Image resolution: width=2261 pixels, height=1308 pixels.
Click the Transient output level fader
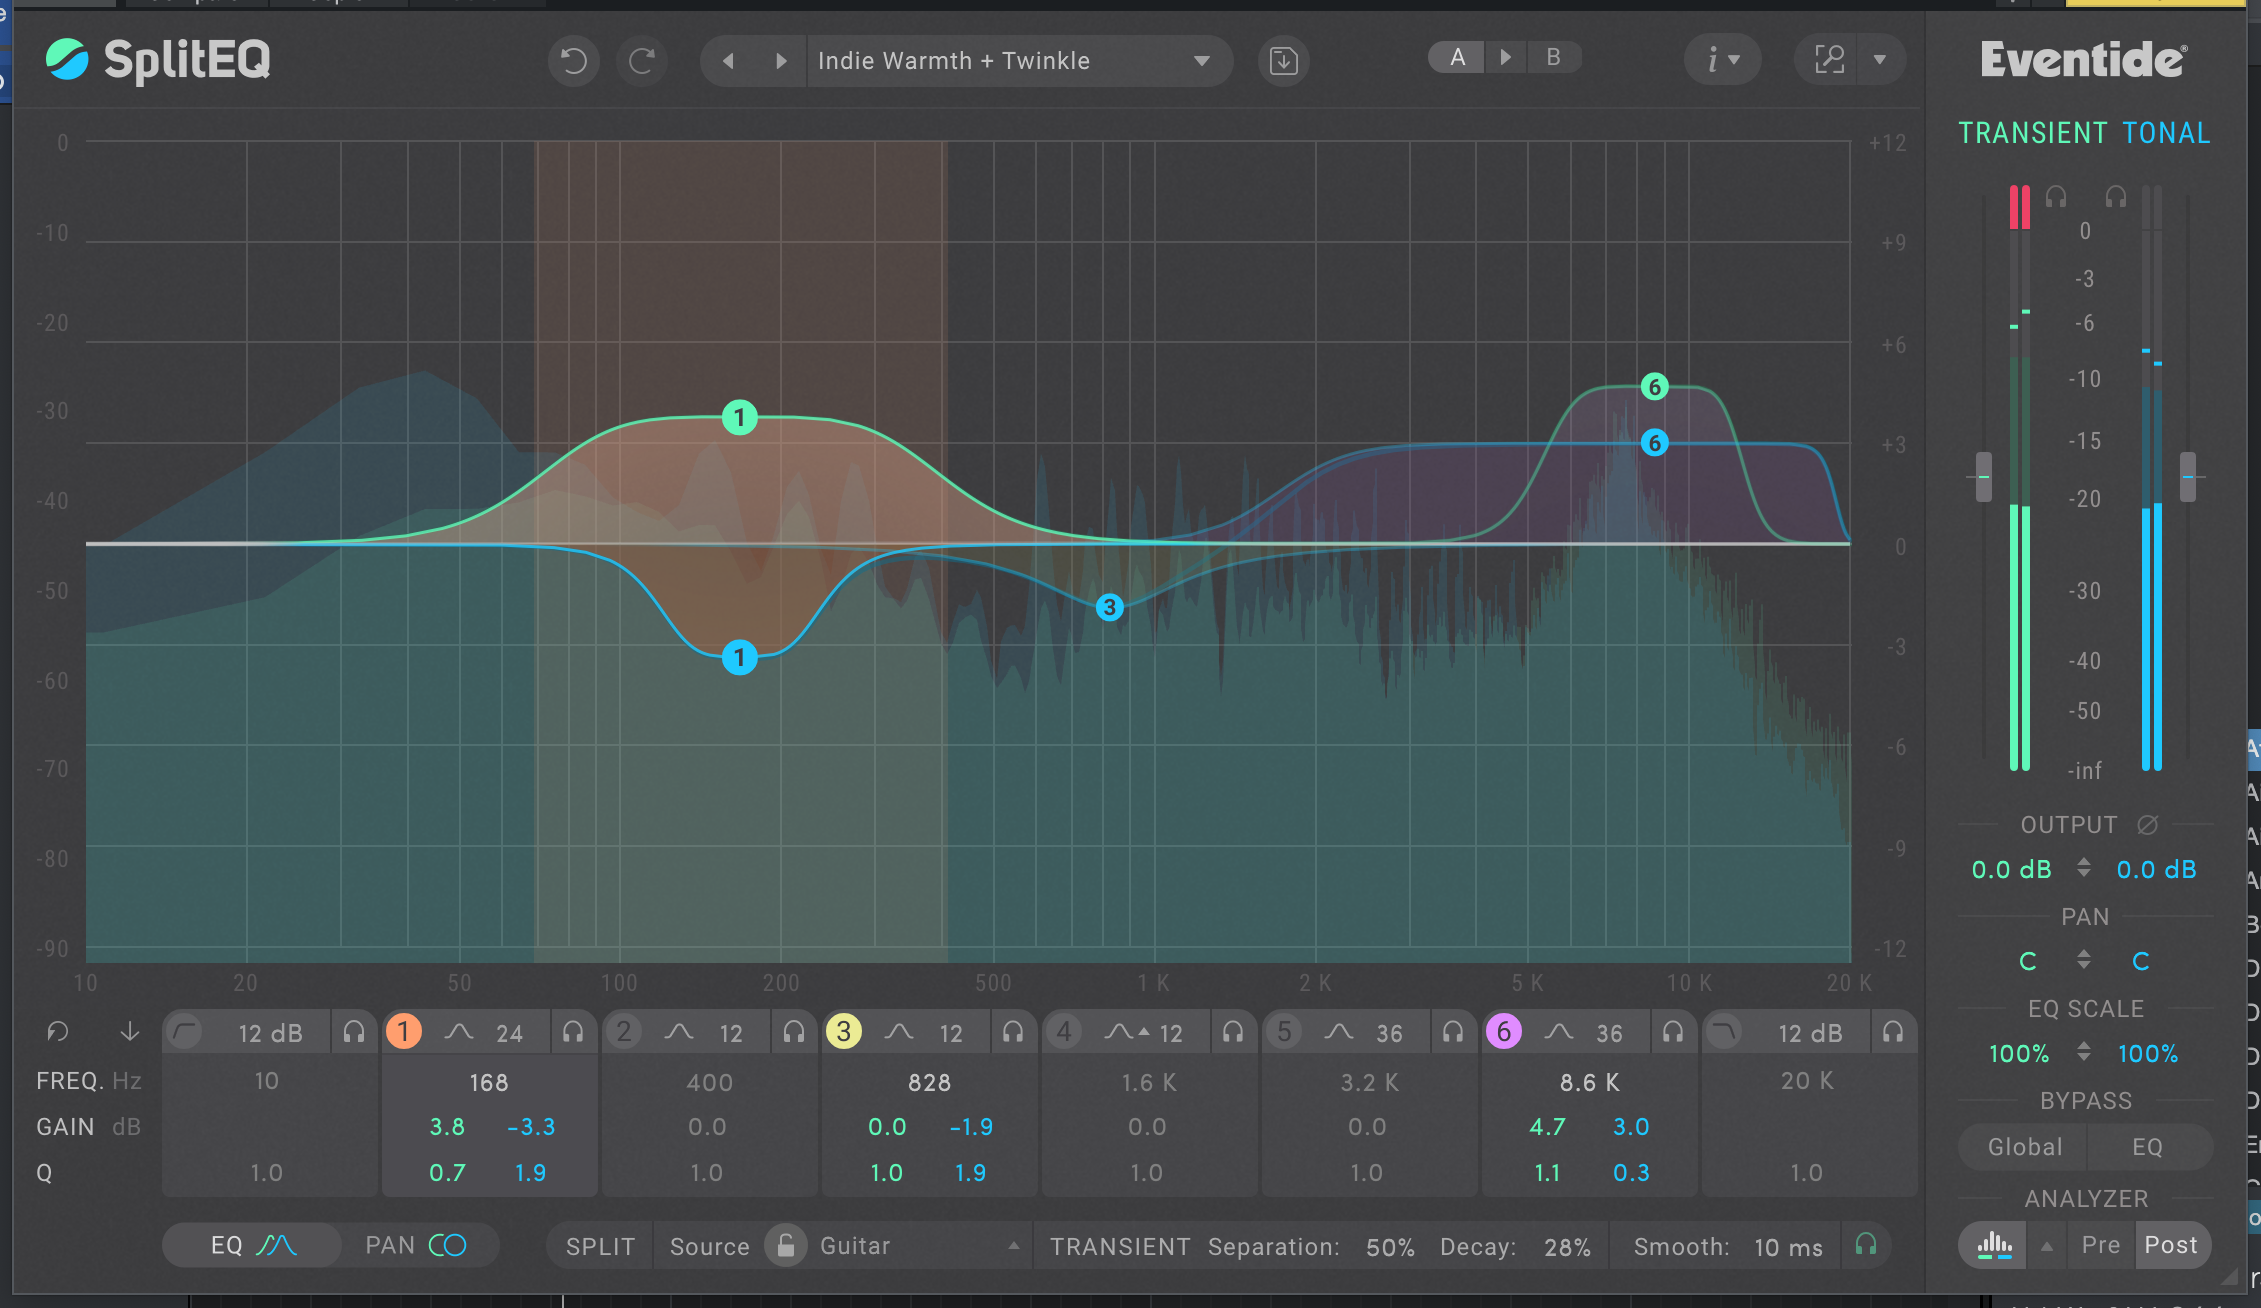tap(1984, 476)
